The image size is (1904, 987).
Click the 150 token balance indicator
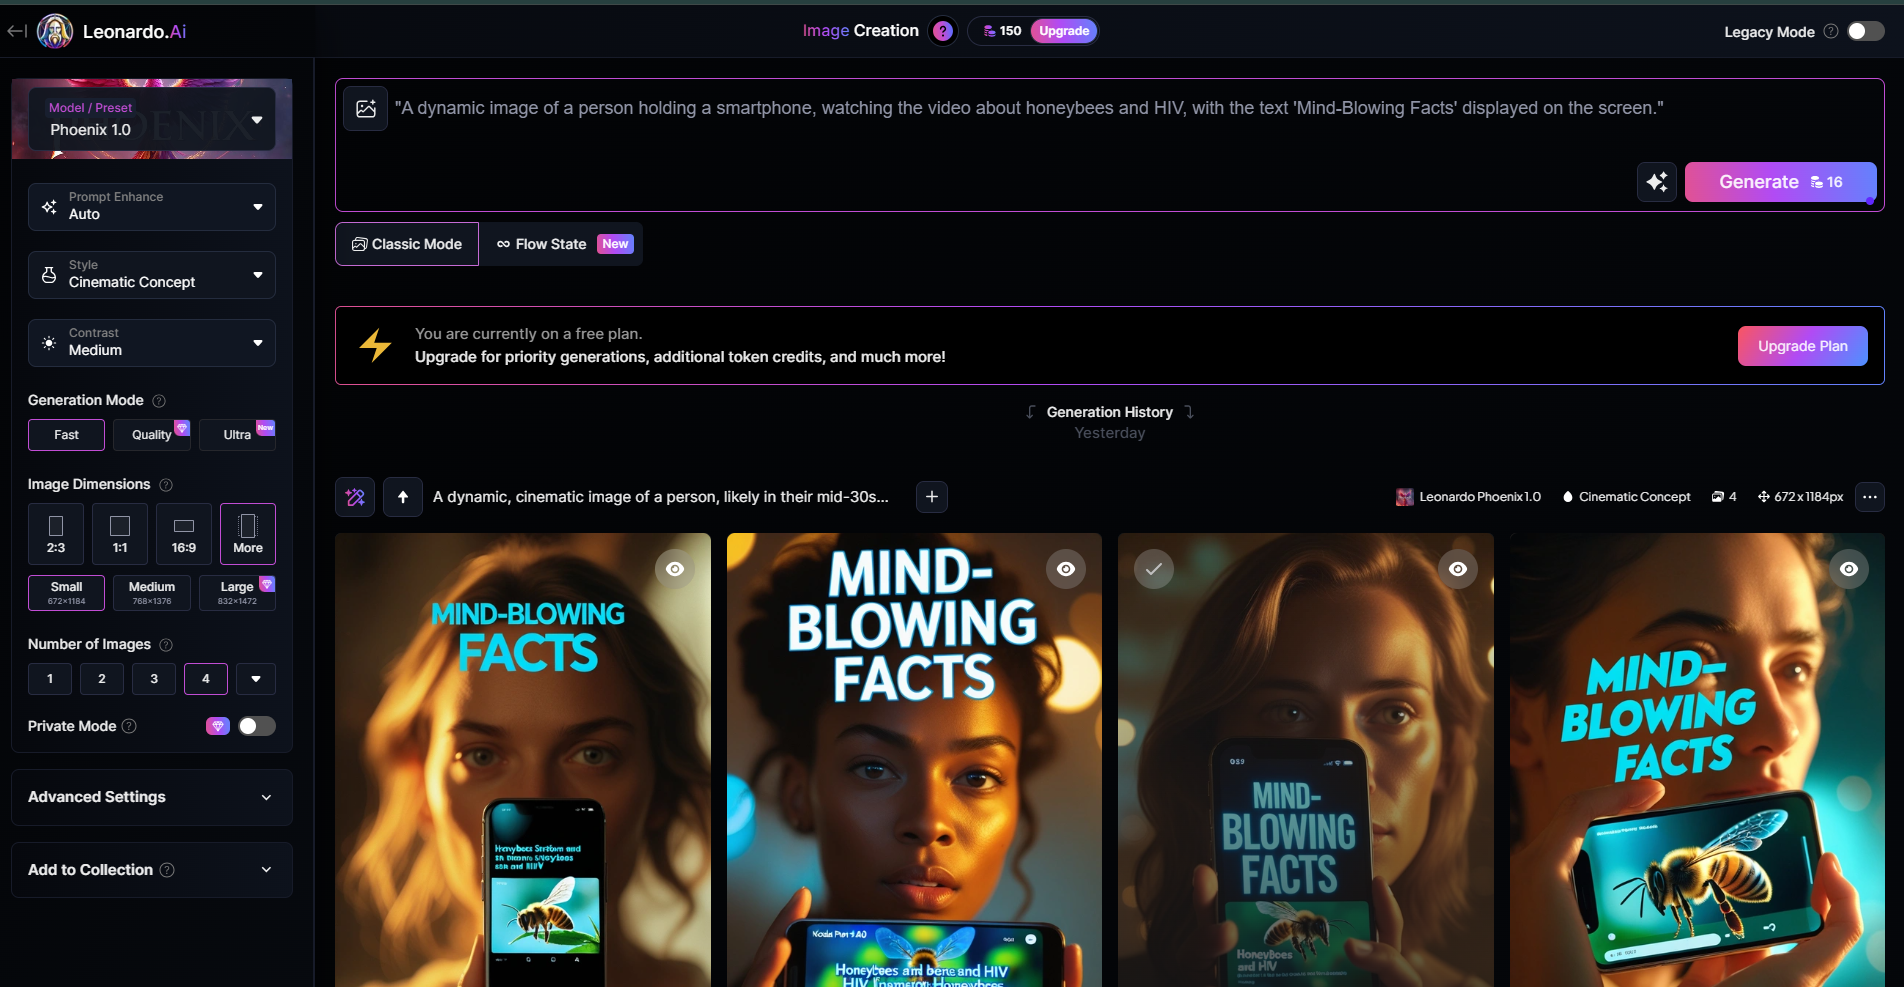coord(1002,31)
